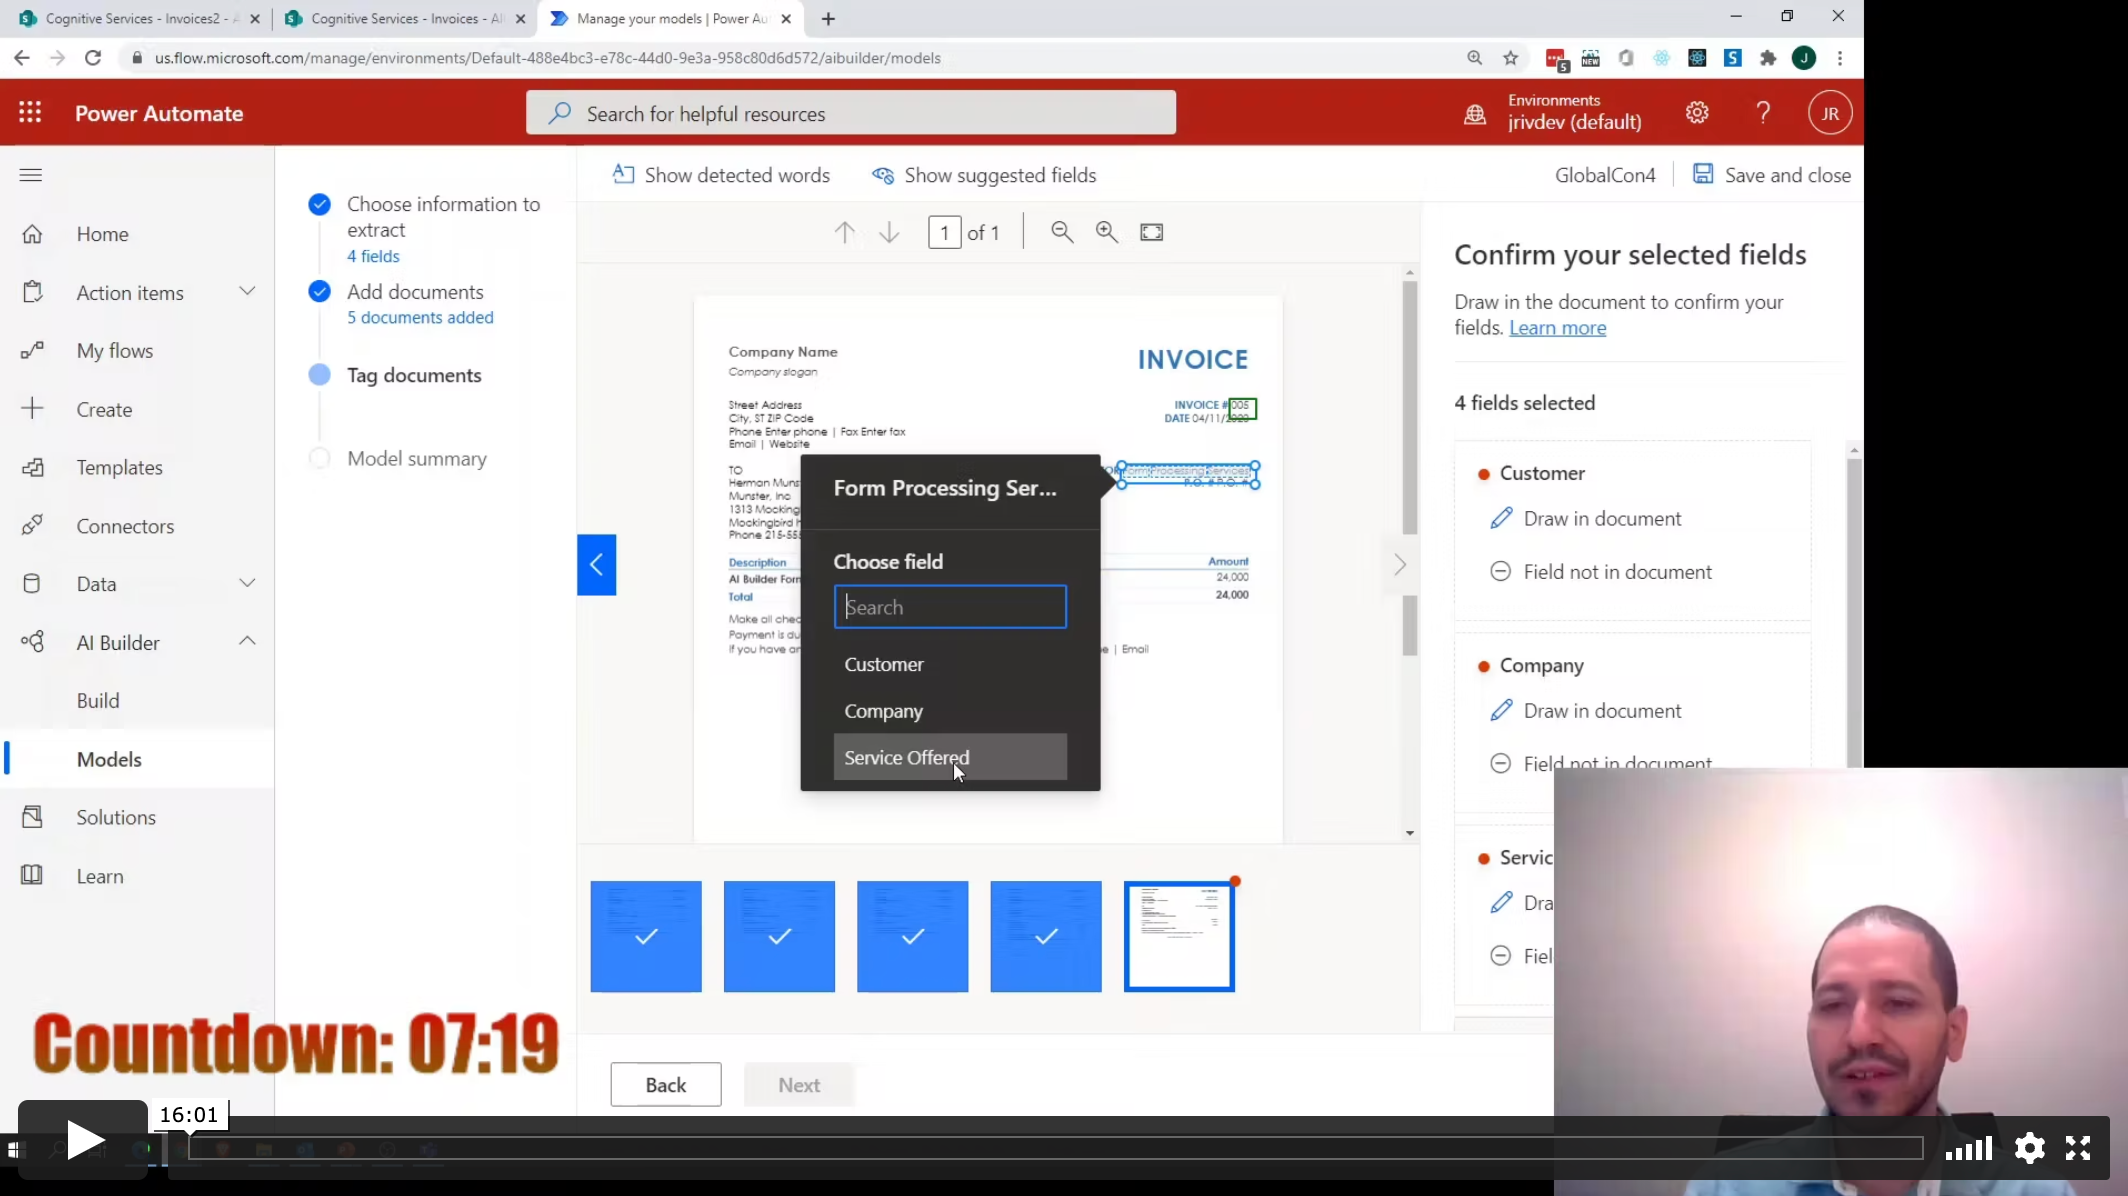Toggle Show suggested fields

(x=984, y=175)
